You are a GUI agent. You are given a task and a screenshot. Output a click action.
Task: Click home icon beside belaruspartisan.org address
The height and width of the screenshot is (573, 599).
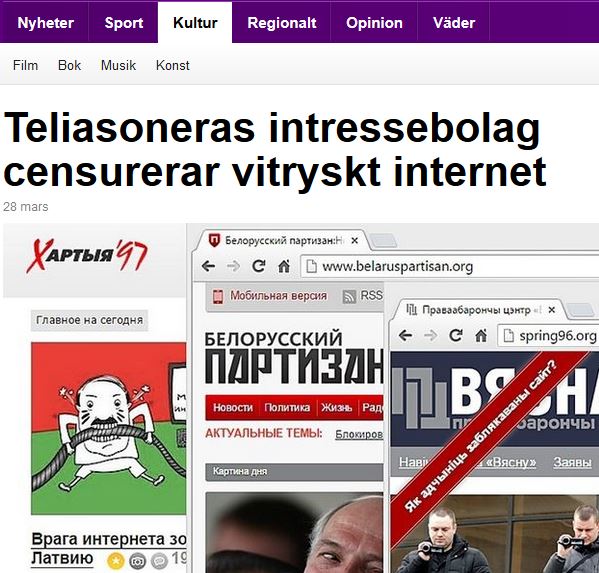point(283,266)
